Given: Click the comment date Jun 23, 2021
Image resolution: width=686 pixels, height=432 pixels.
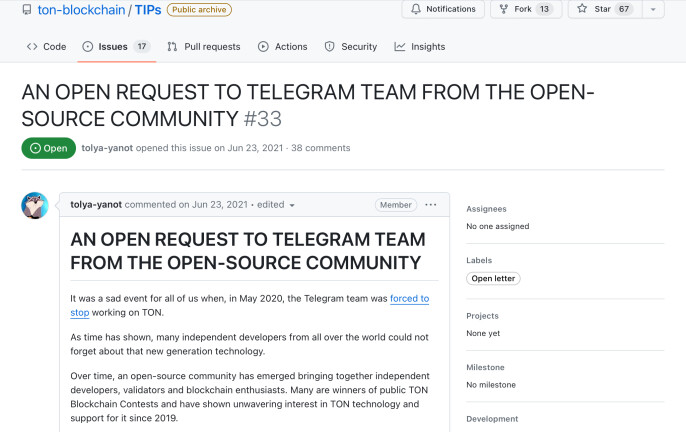Looking at the screenshot, I should [x=220, y=204].
